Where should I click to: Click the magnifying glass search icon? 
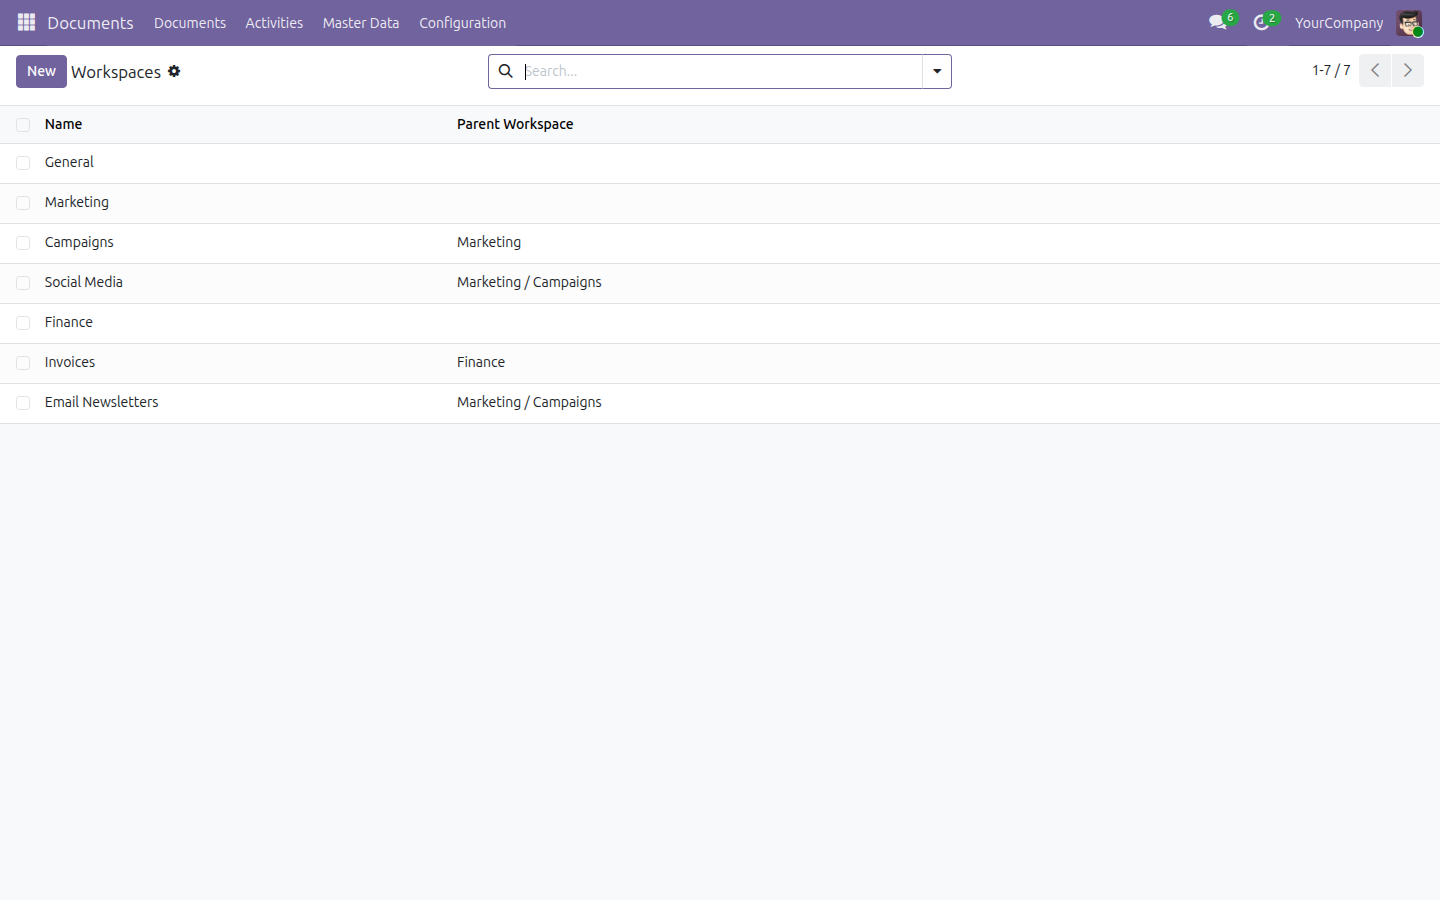(506, 71)
